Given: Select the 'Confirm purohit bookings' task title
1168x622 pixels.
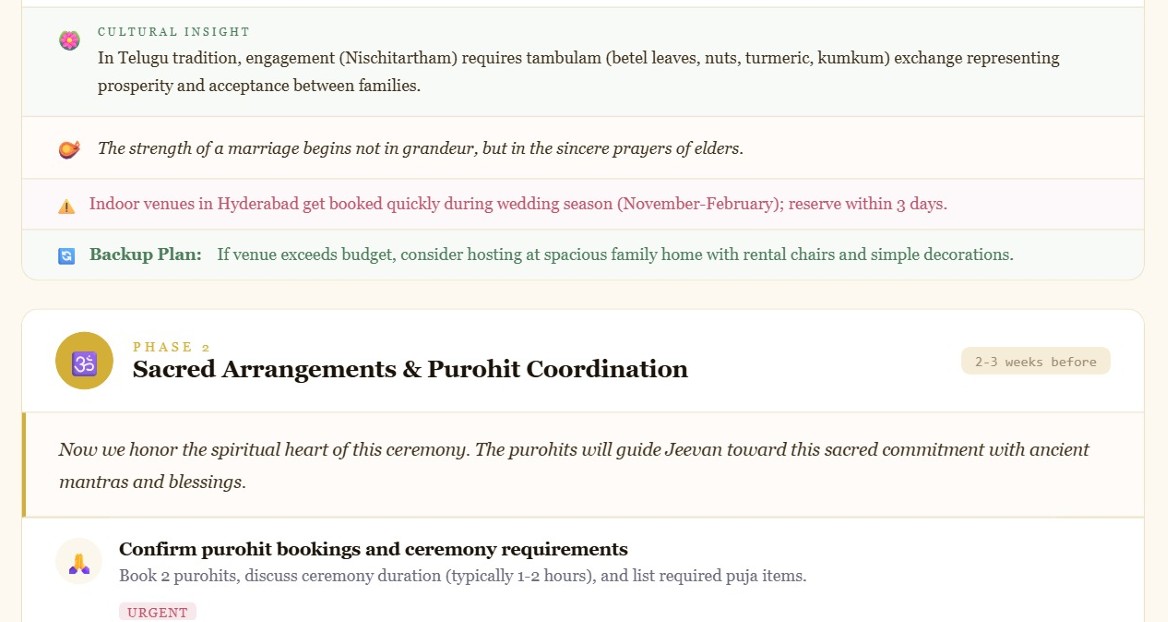Looking at the screenshot, I should coord(373,549).
